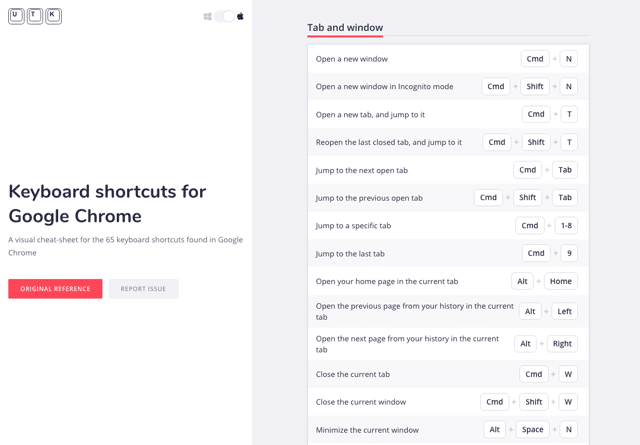Click the Right key badge
This screenshot has width=640, height=445.
coord(562,344)
